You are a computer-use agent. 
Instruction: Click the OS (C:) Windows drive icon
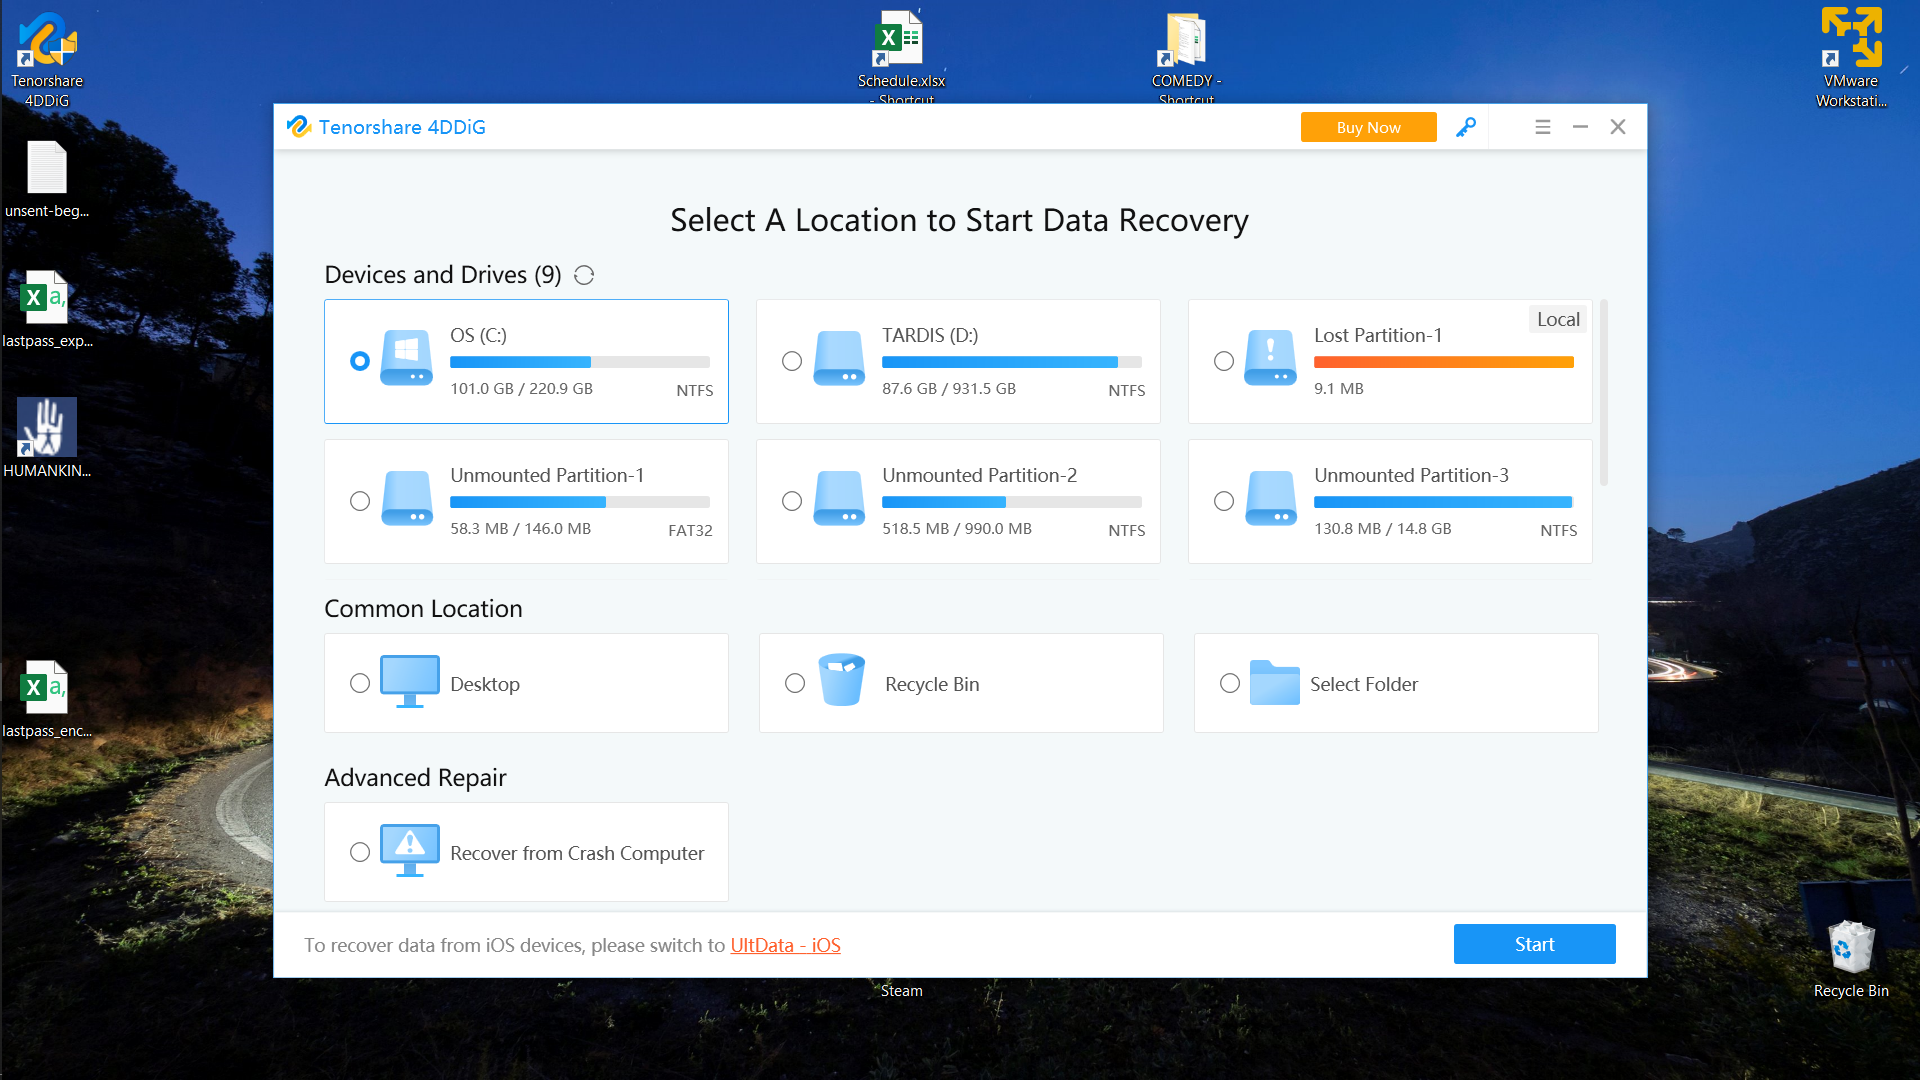[x=406, y=359]
